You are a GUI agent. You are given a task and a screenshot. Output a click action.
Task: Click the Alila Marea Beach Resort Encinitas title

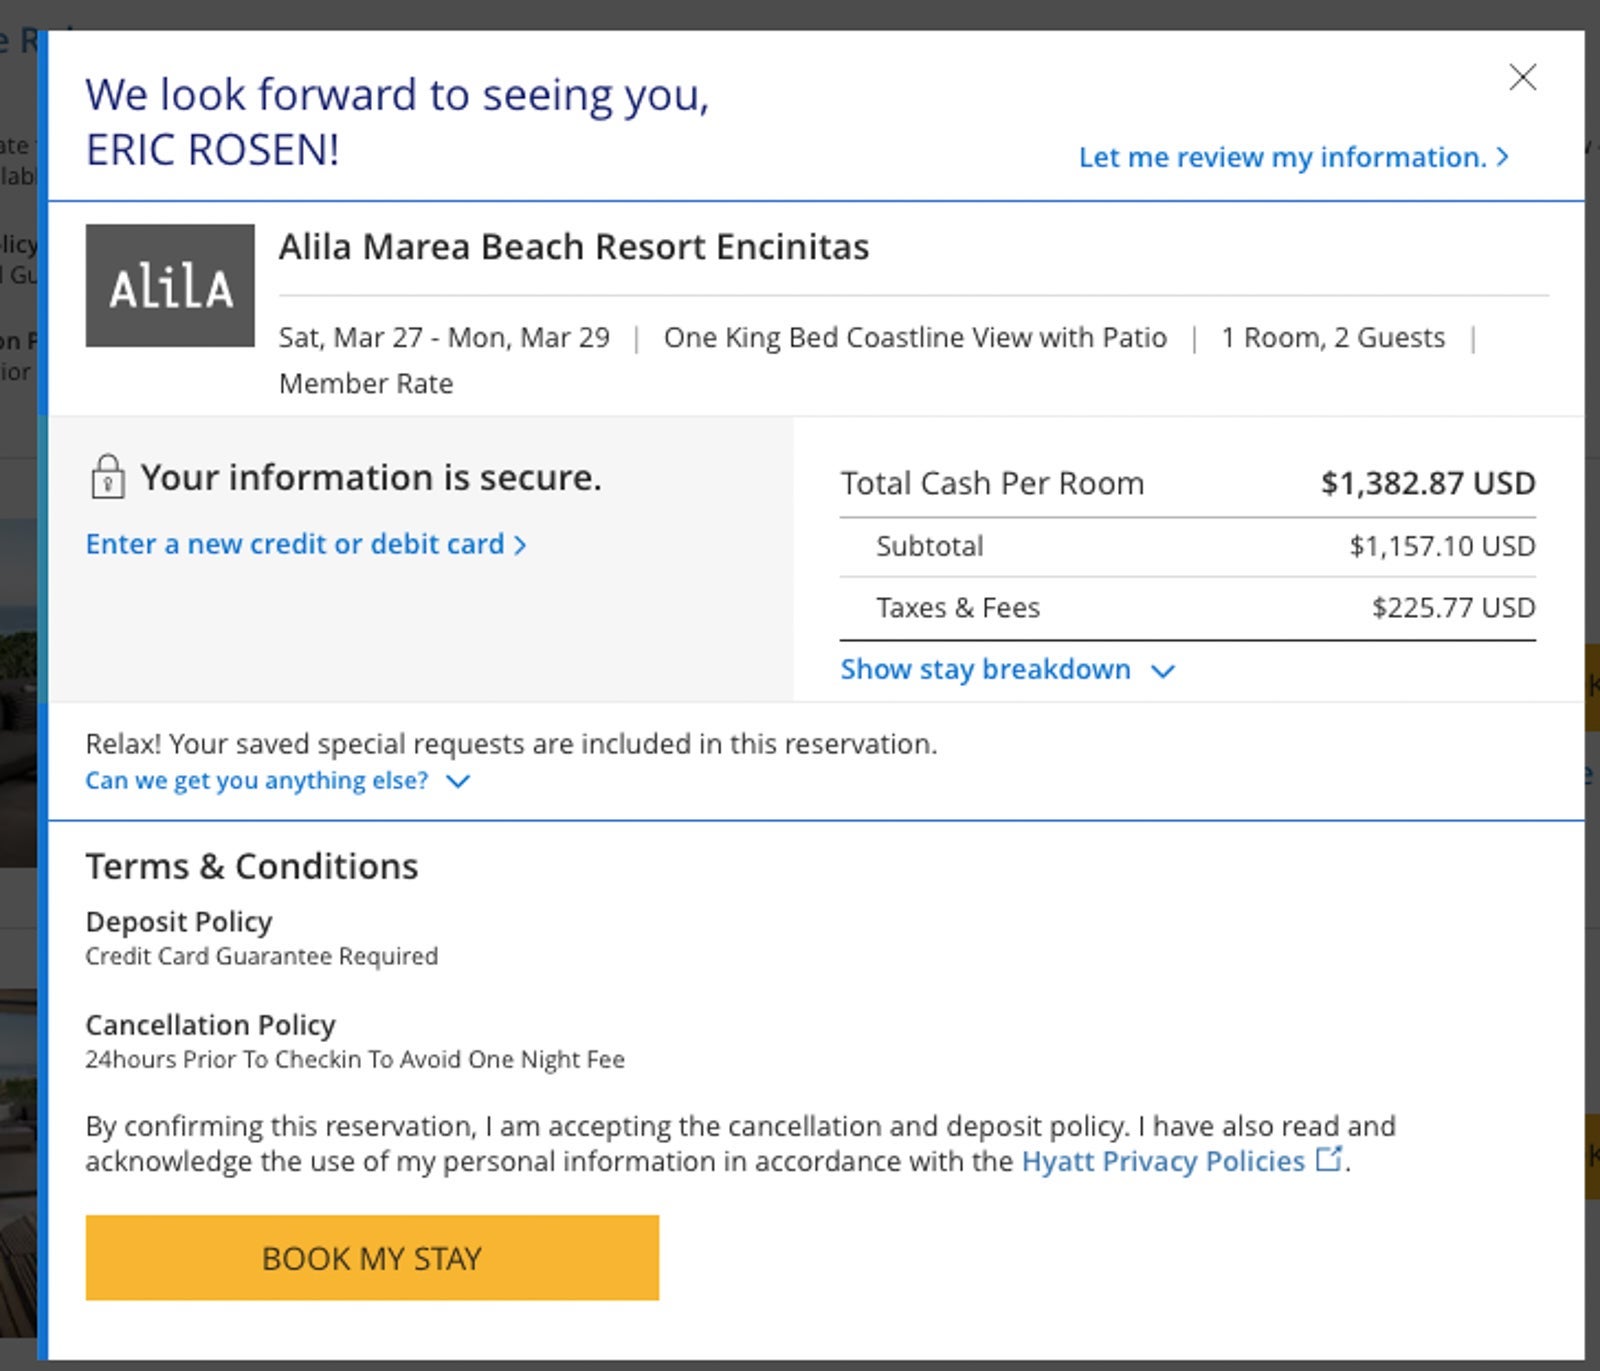(x=574, y=247)
